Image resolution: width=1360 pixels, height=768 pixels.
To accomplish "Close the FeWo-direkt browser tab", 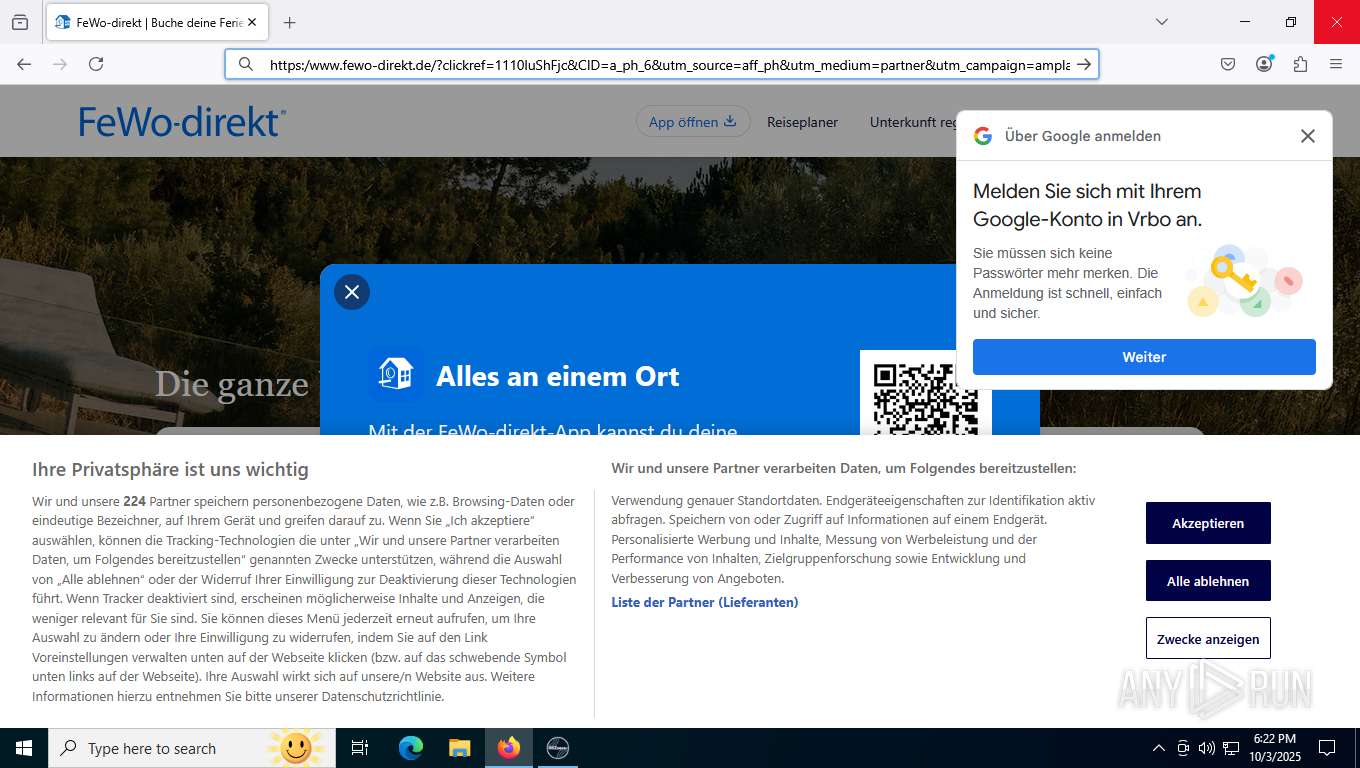I will (x=251, y=22).
